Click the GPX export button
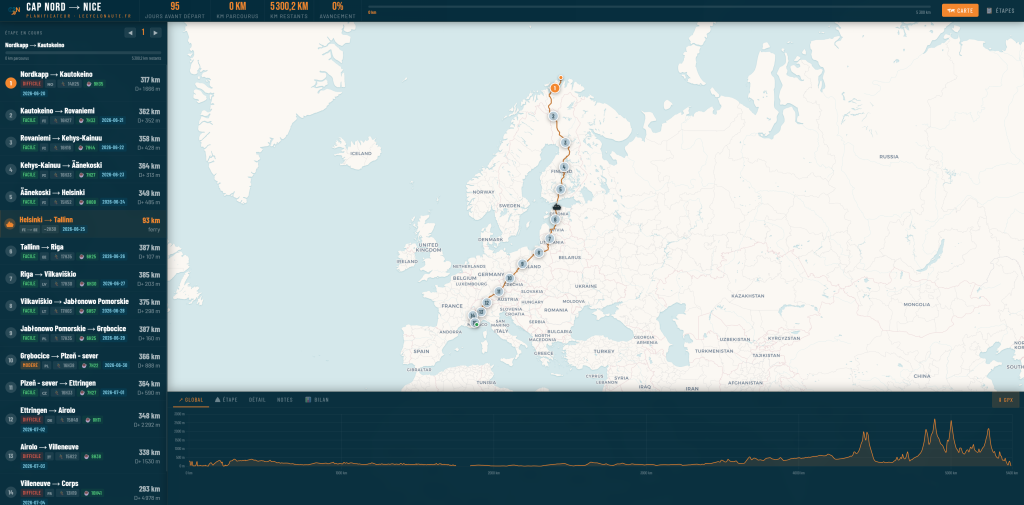Viewport: 1024px width, 505px height. point(1005,400)
